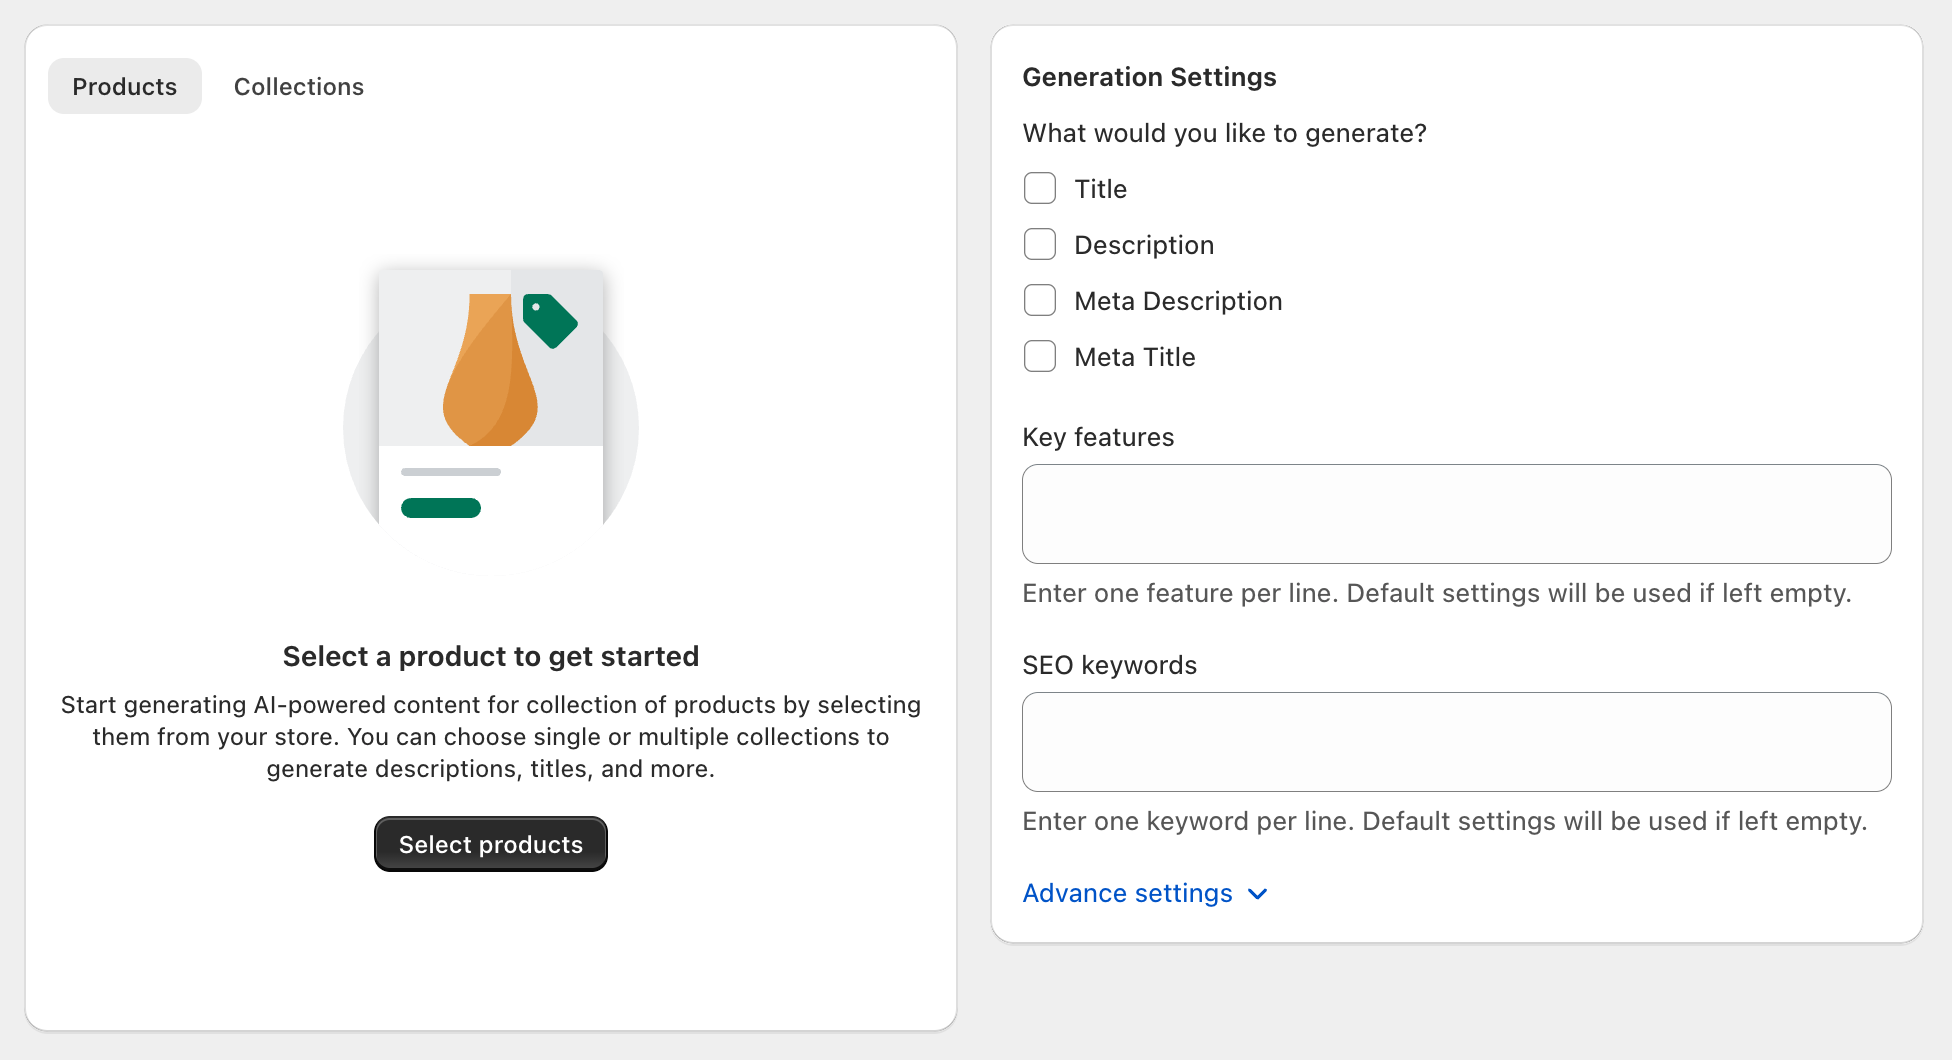This screenshot has width=1952, height=1060.
Task: Click the Select products button
Action: [x=490, y=844]
